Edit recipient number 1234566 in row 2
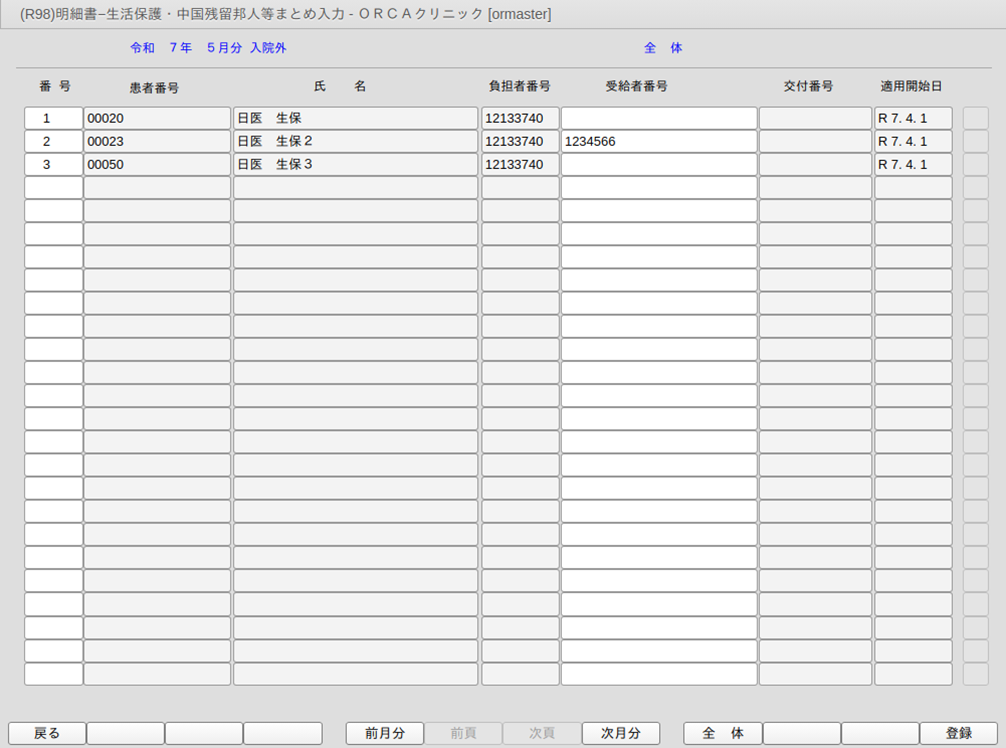The image size is (1006, 748). point(658,141)
